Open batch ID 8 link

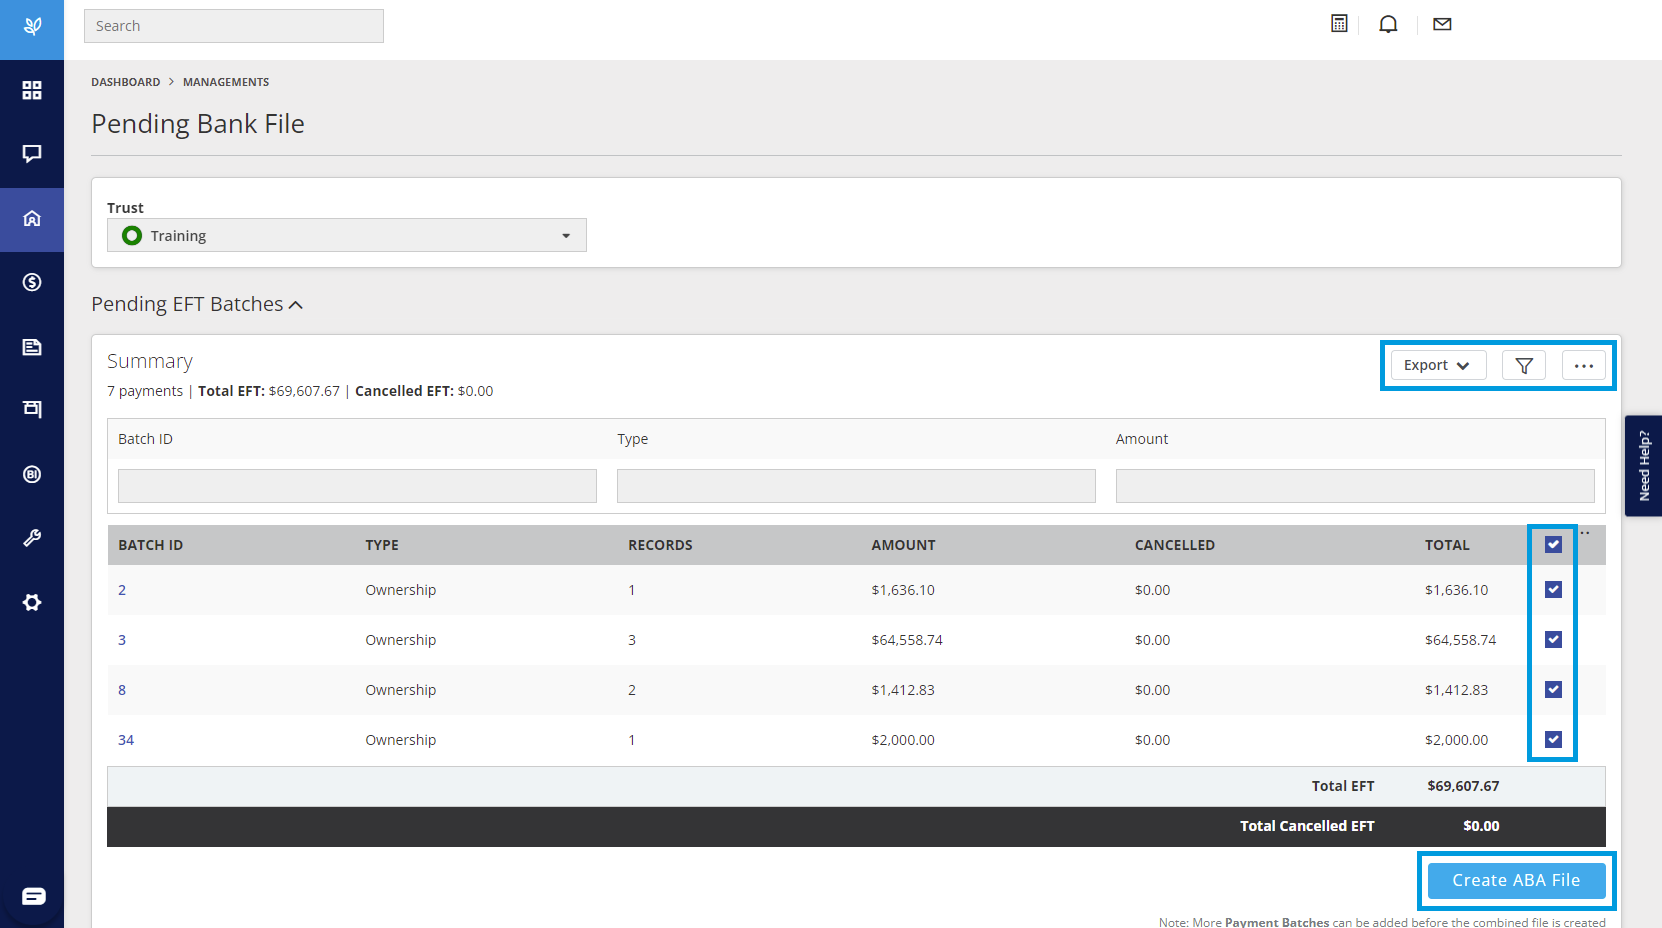click(x=122, y=690)
